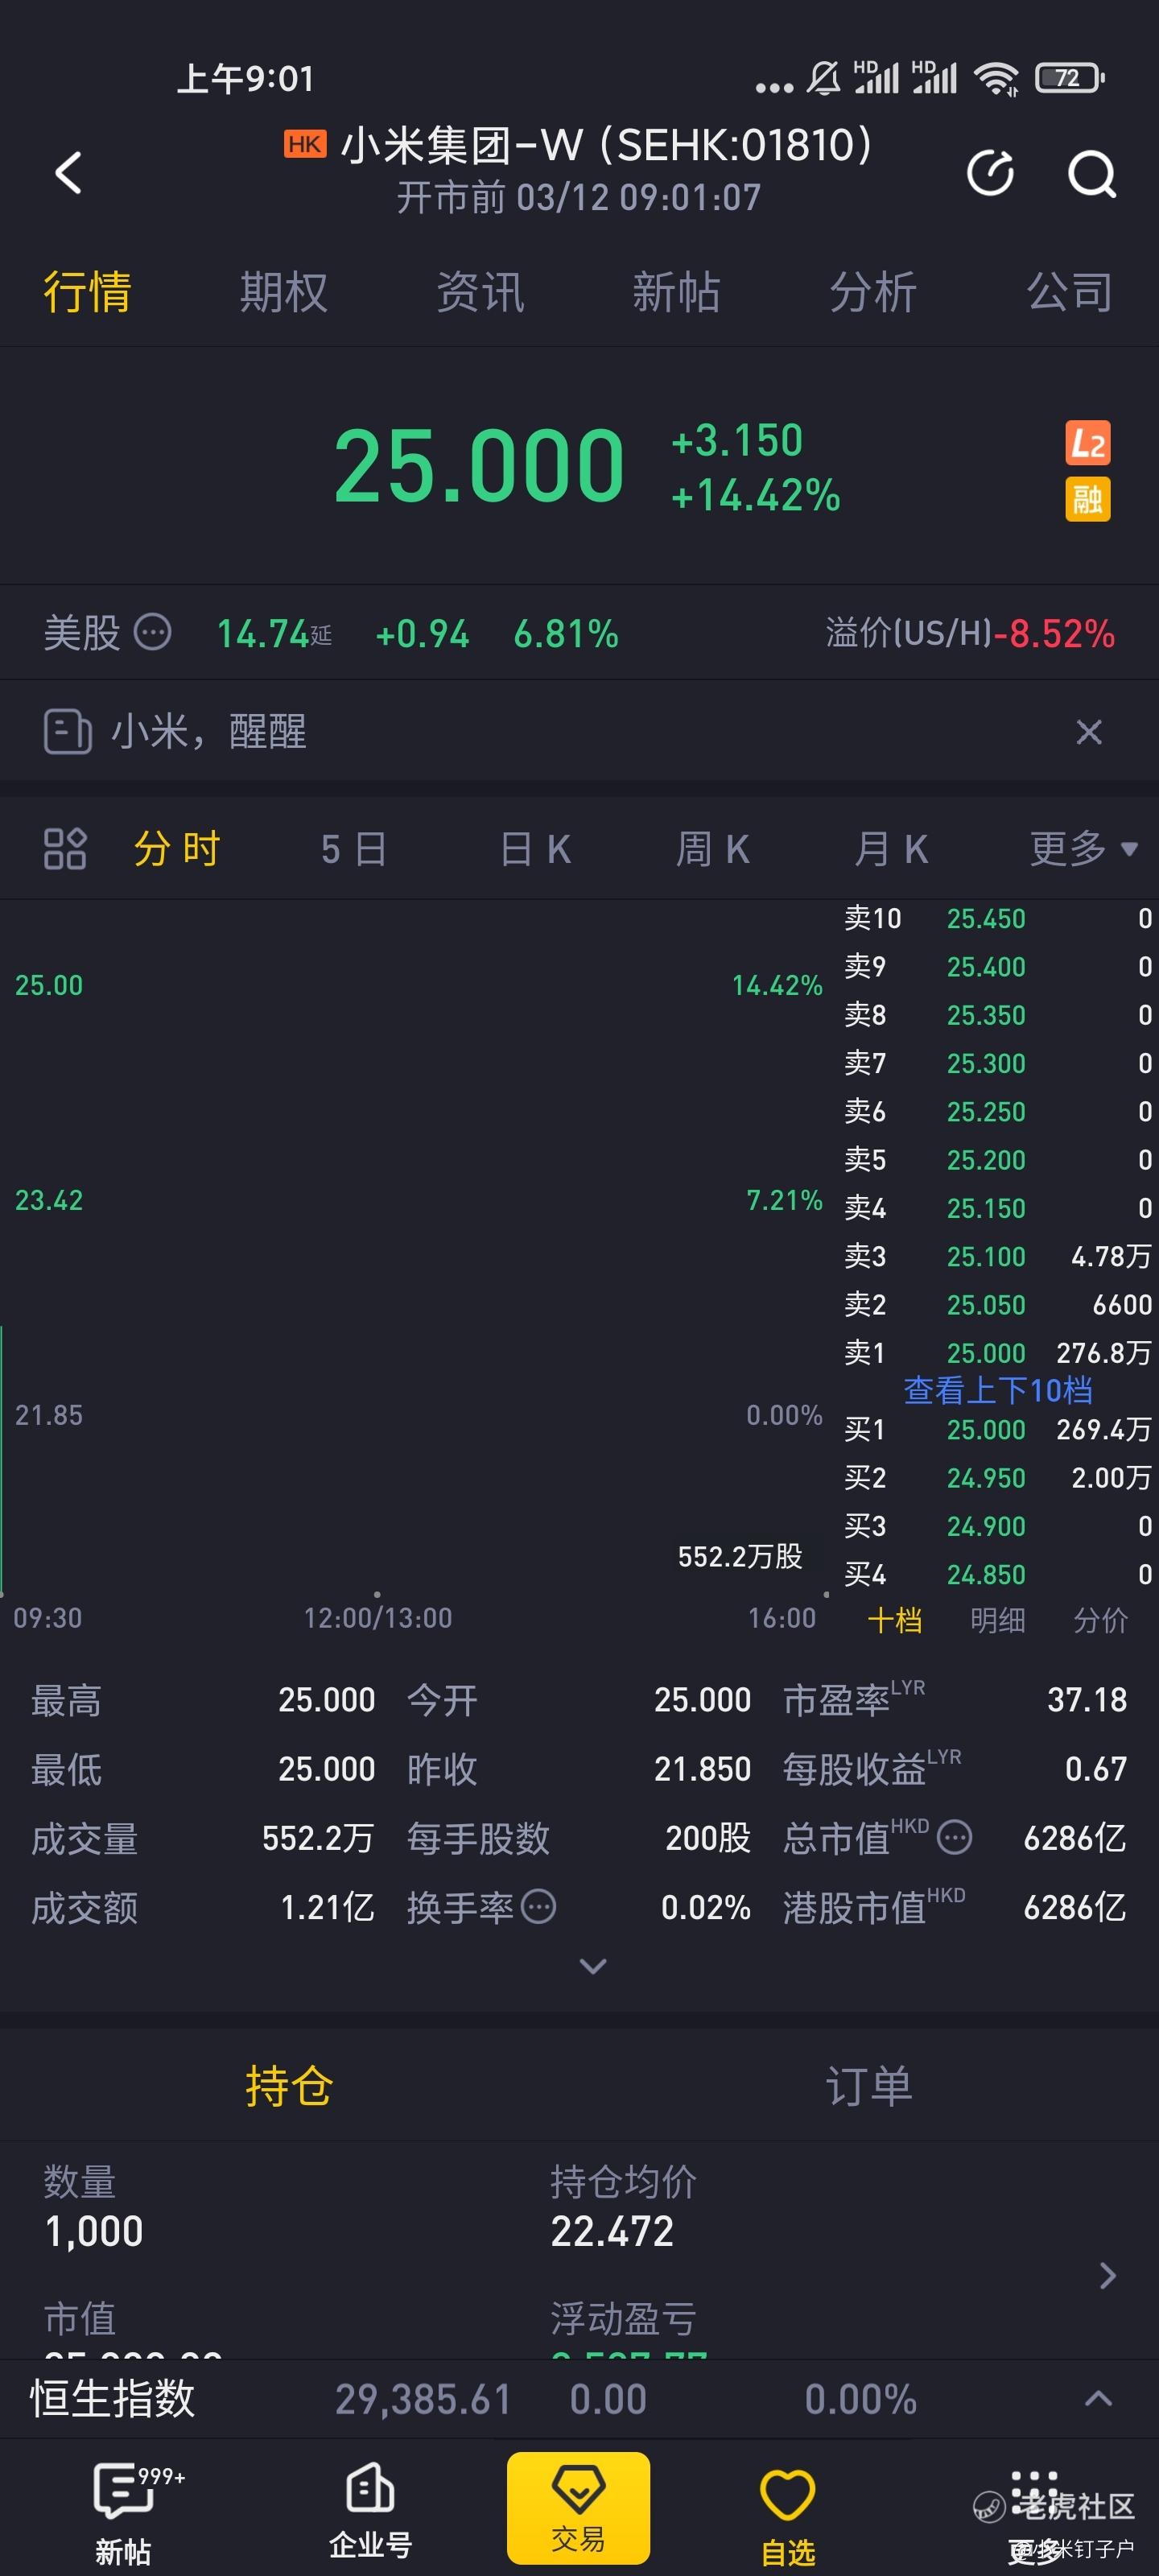The width and height of the screenshot is (1159, 2576).
Task: Select the 分时 chart view
Action: click(x=177, y=849)
